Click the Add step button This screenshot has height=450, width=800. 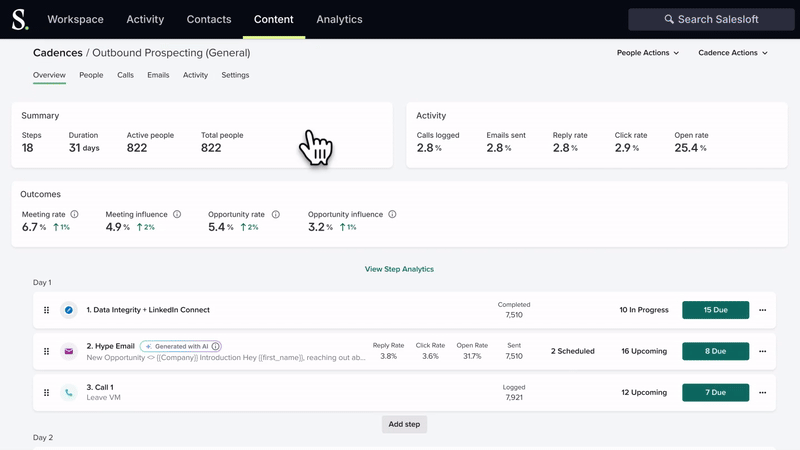pos(404,424)
